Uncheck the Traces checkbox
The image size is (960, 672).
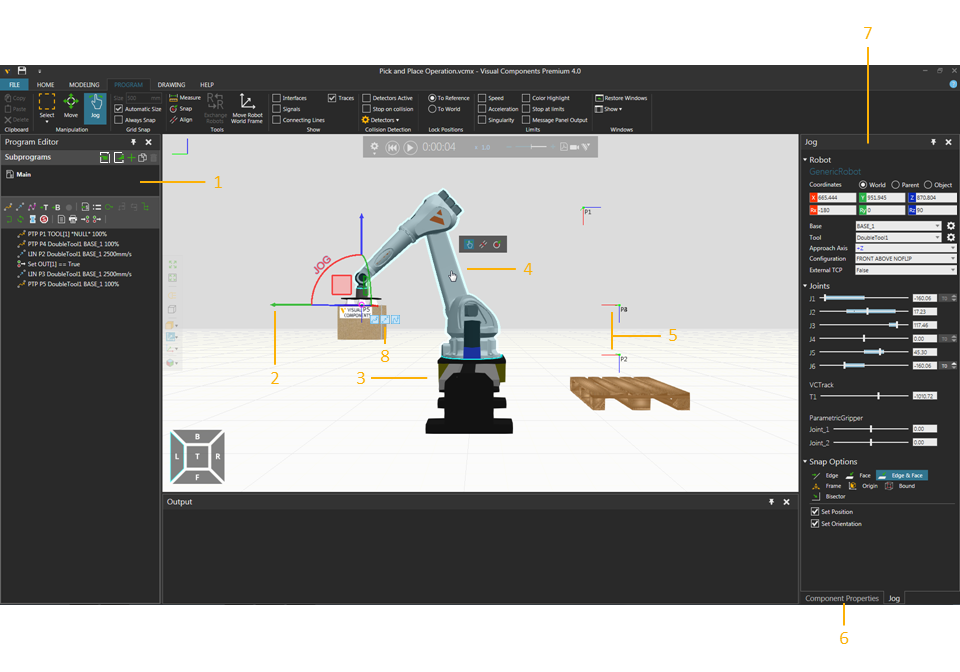click(332, 98)
